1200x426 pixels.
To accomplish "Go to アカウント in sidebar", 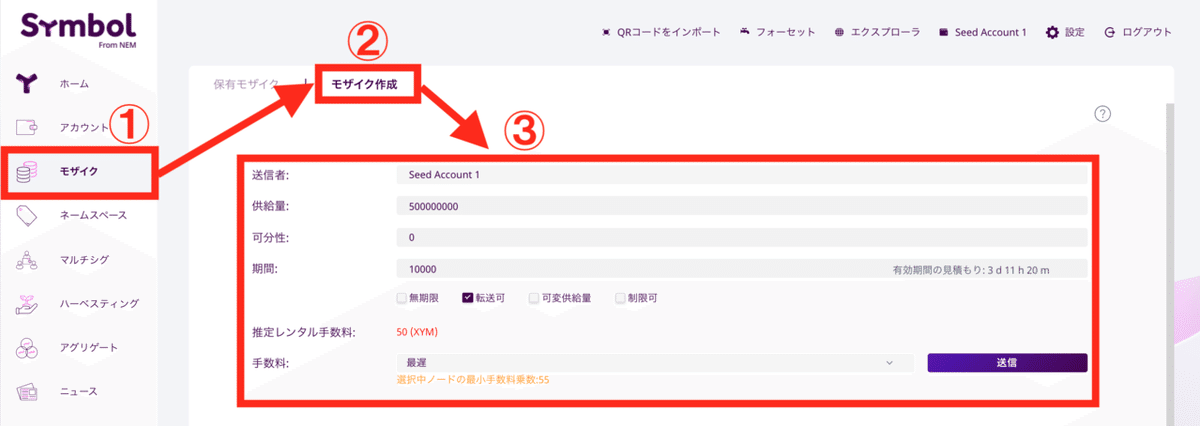I will point(84,128).
